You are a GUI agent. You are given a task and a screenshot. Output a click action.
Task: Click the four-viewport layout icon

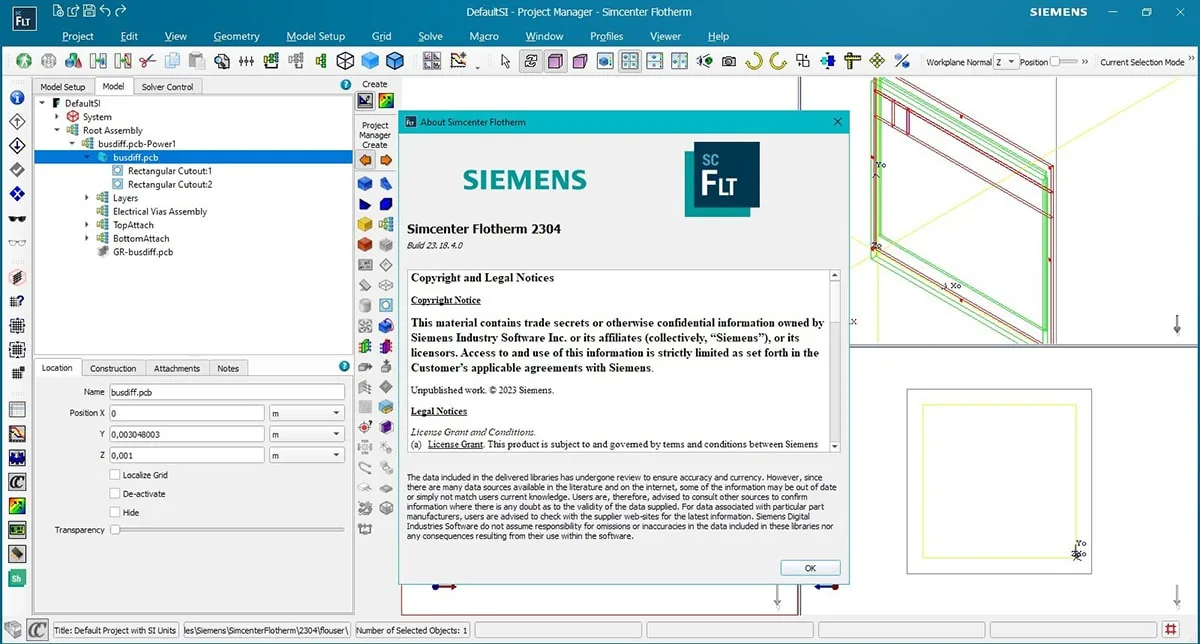click(x=630, y=62)
